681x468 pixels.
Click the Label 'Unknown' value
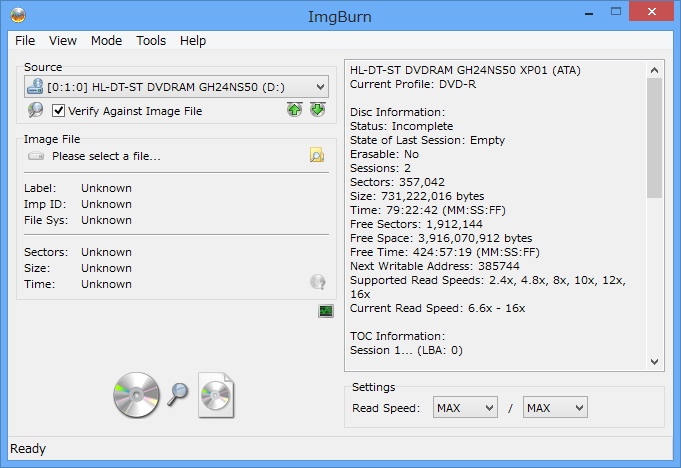(106, 188)
